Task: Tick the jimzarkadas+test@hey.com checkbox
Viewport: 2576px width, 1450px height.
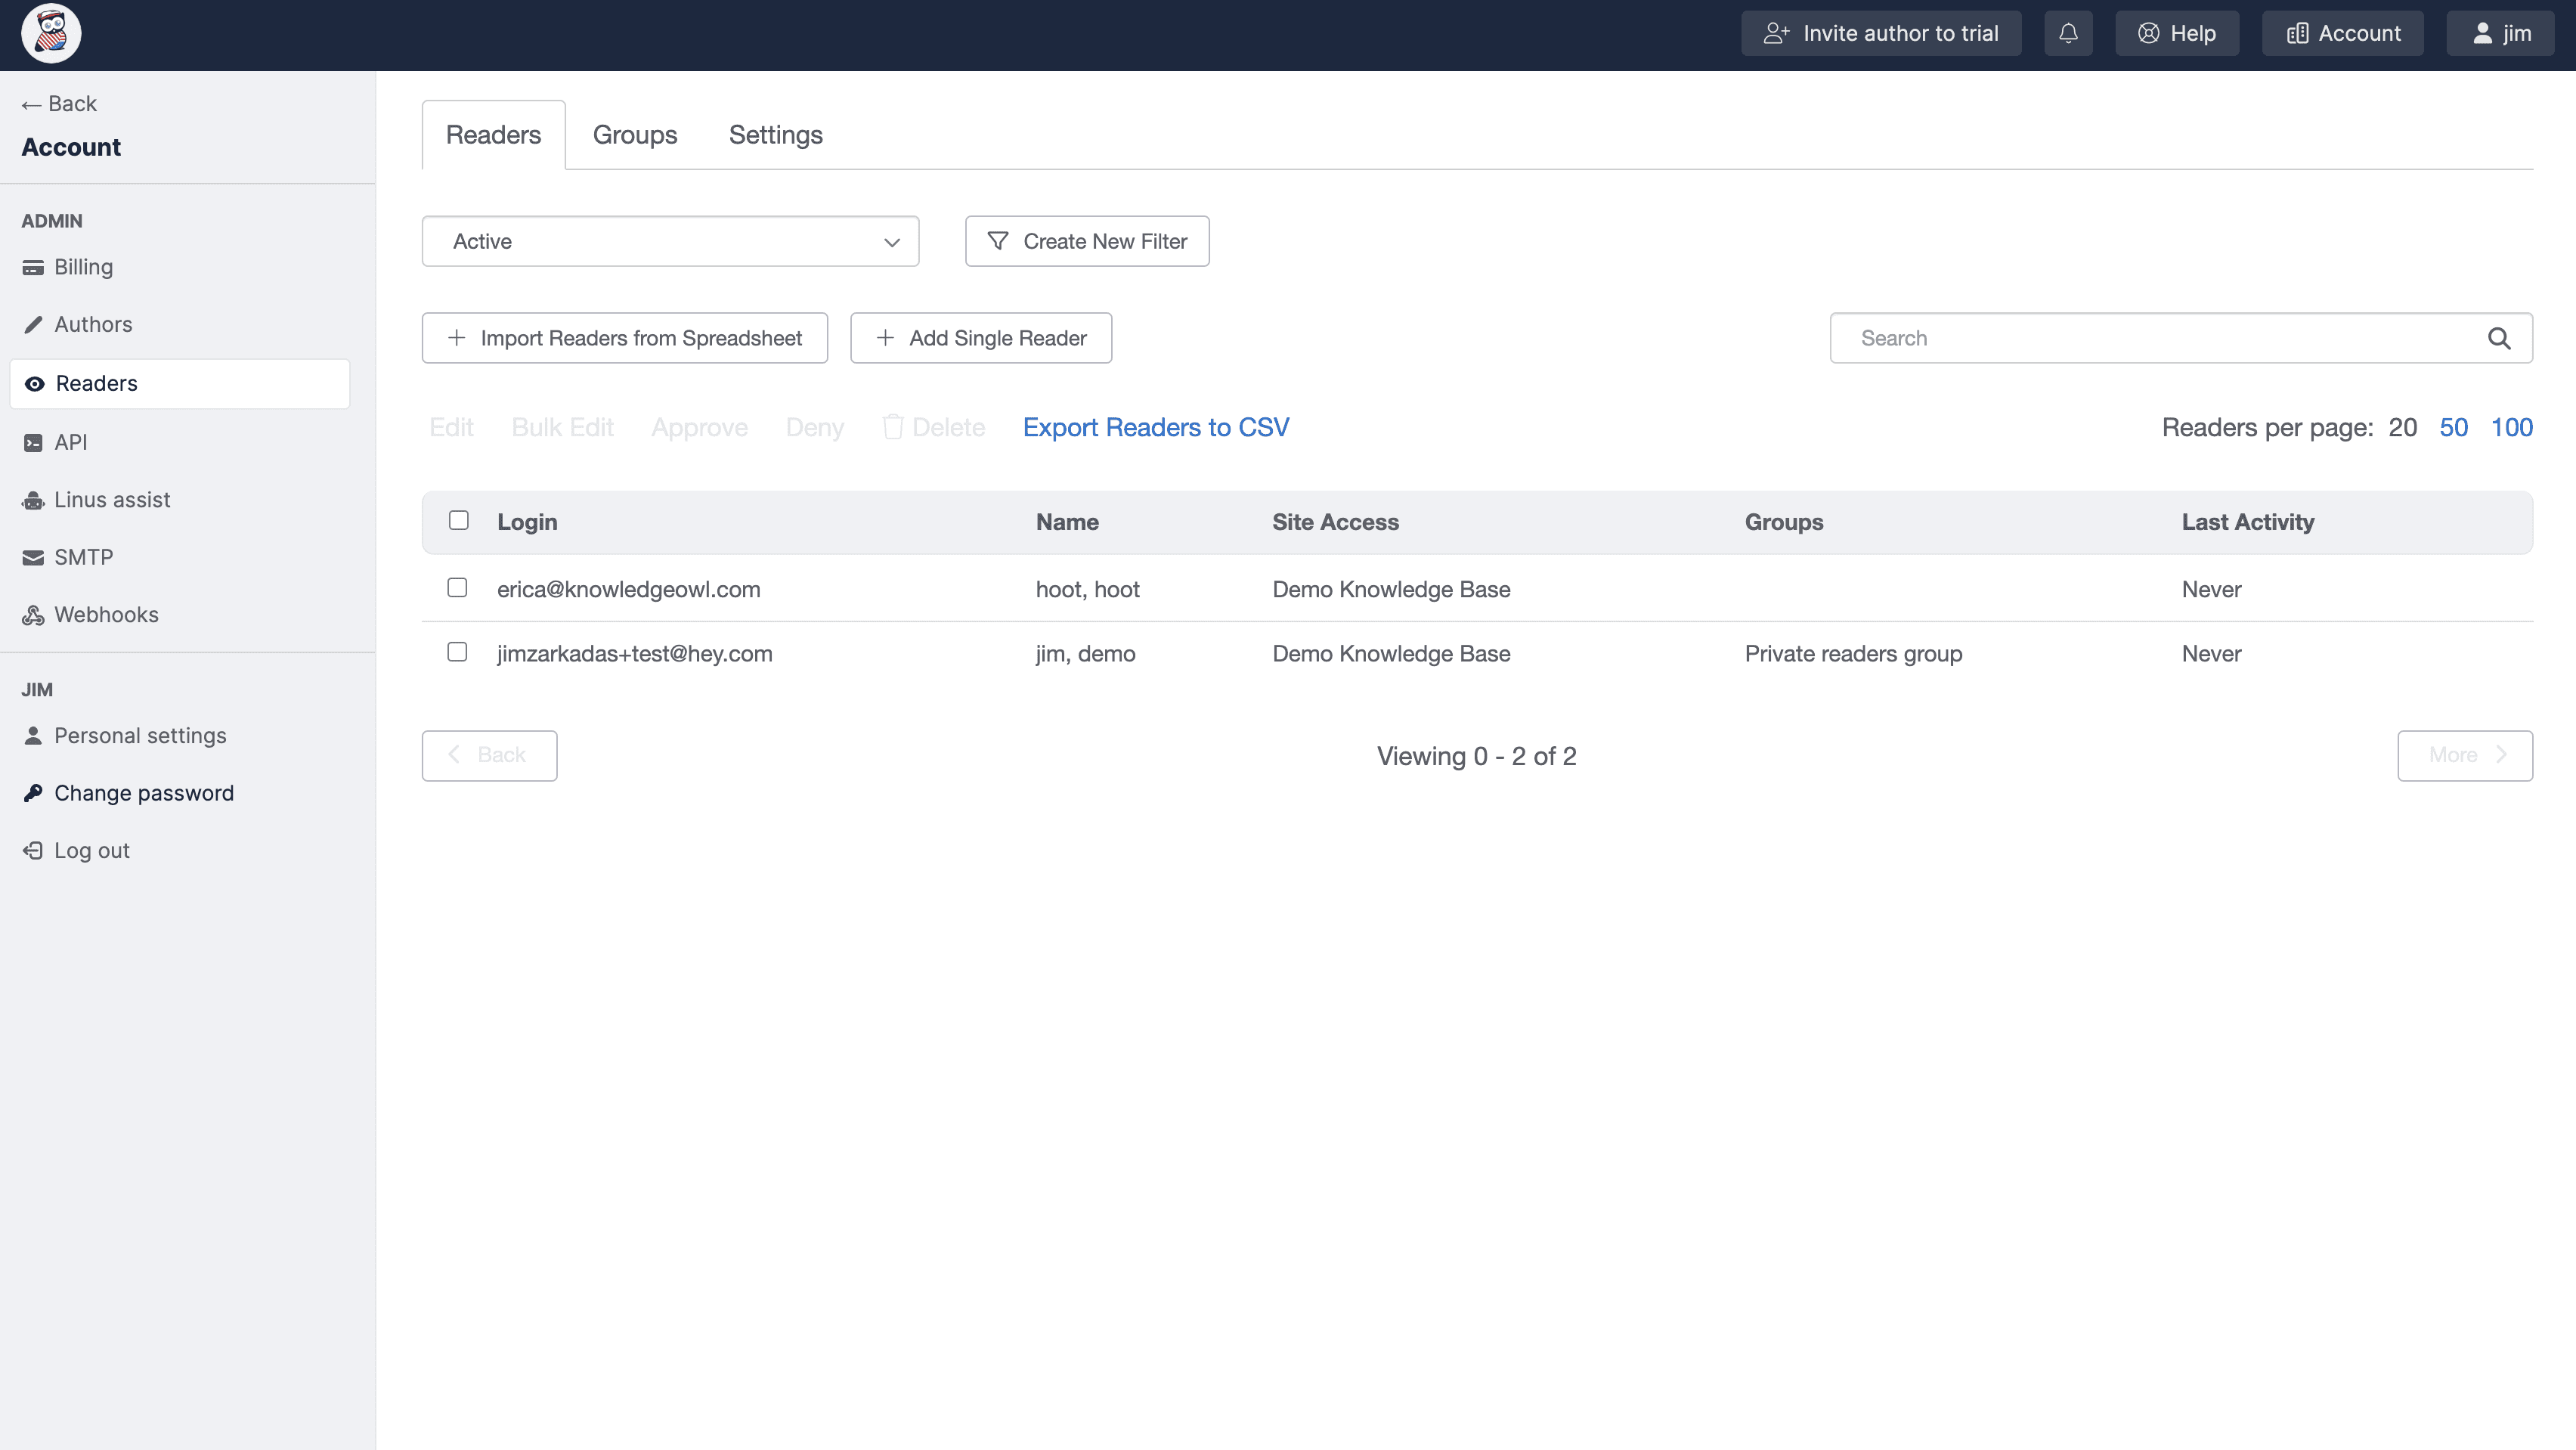Action: click(x=457, y=652)
